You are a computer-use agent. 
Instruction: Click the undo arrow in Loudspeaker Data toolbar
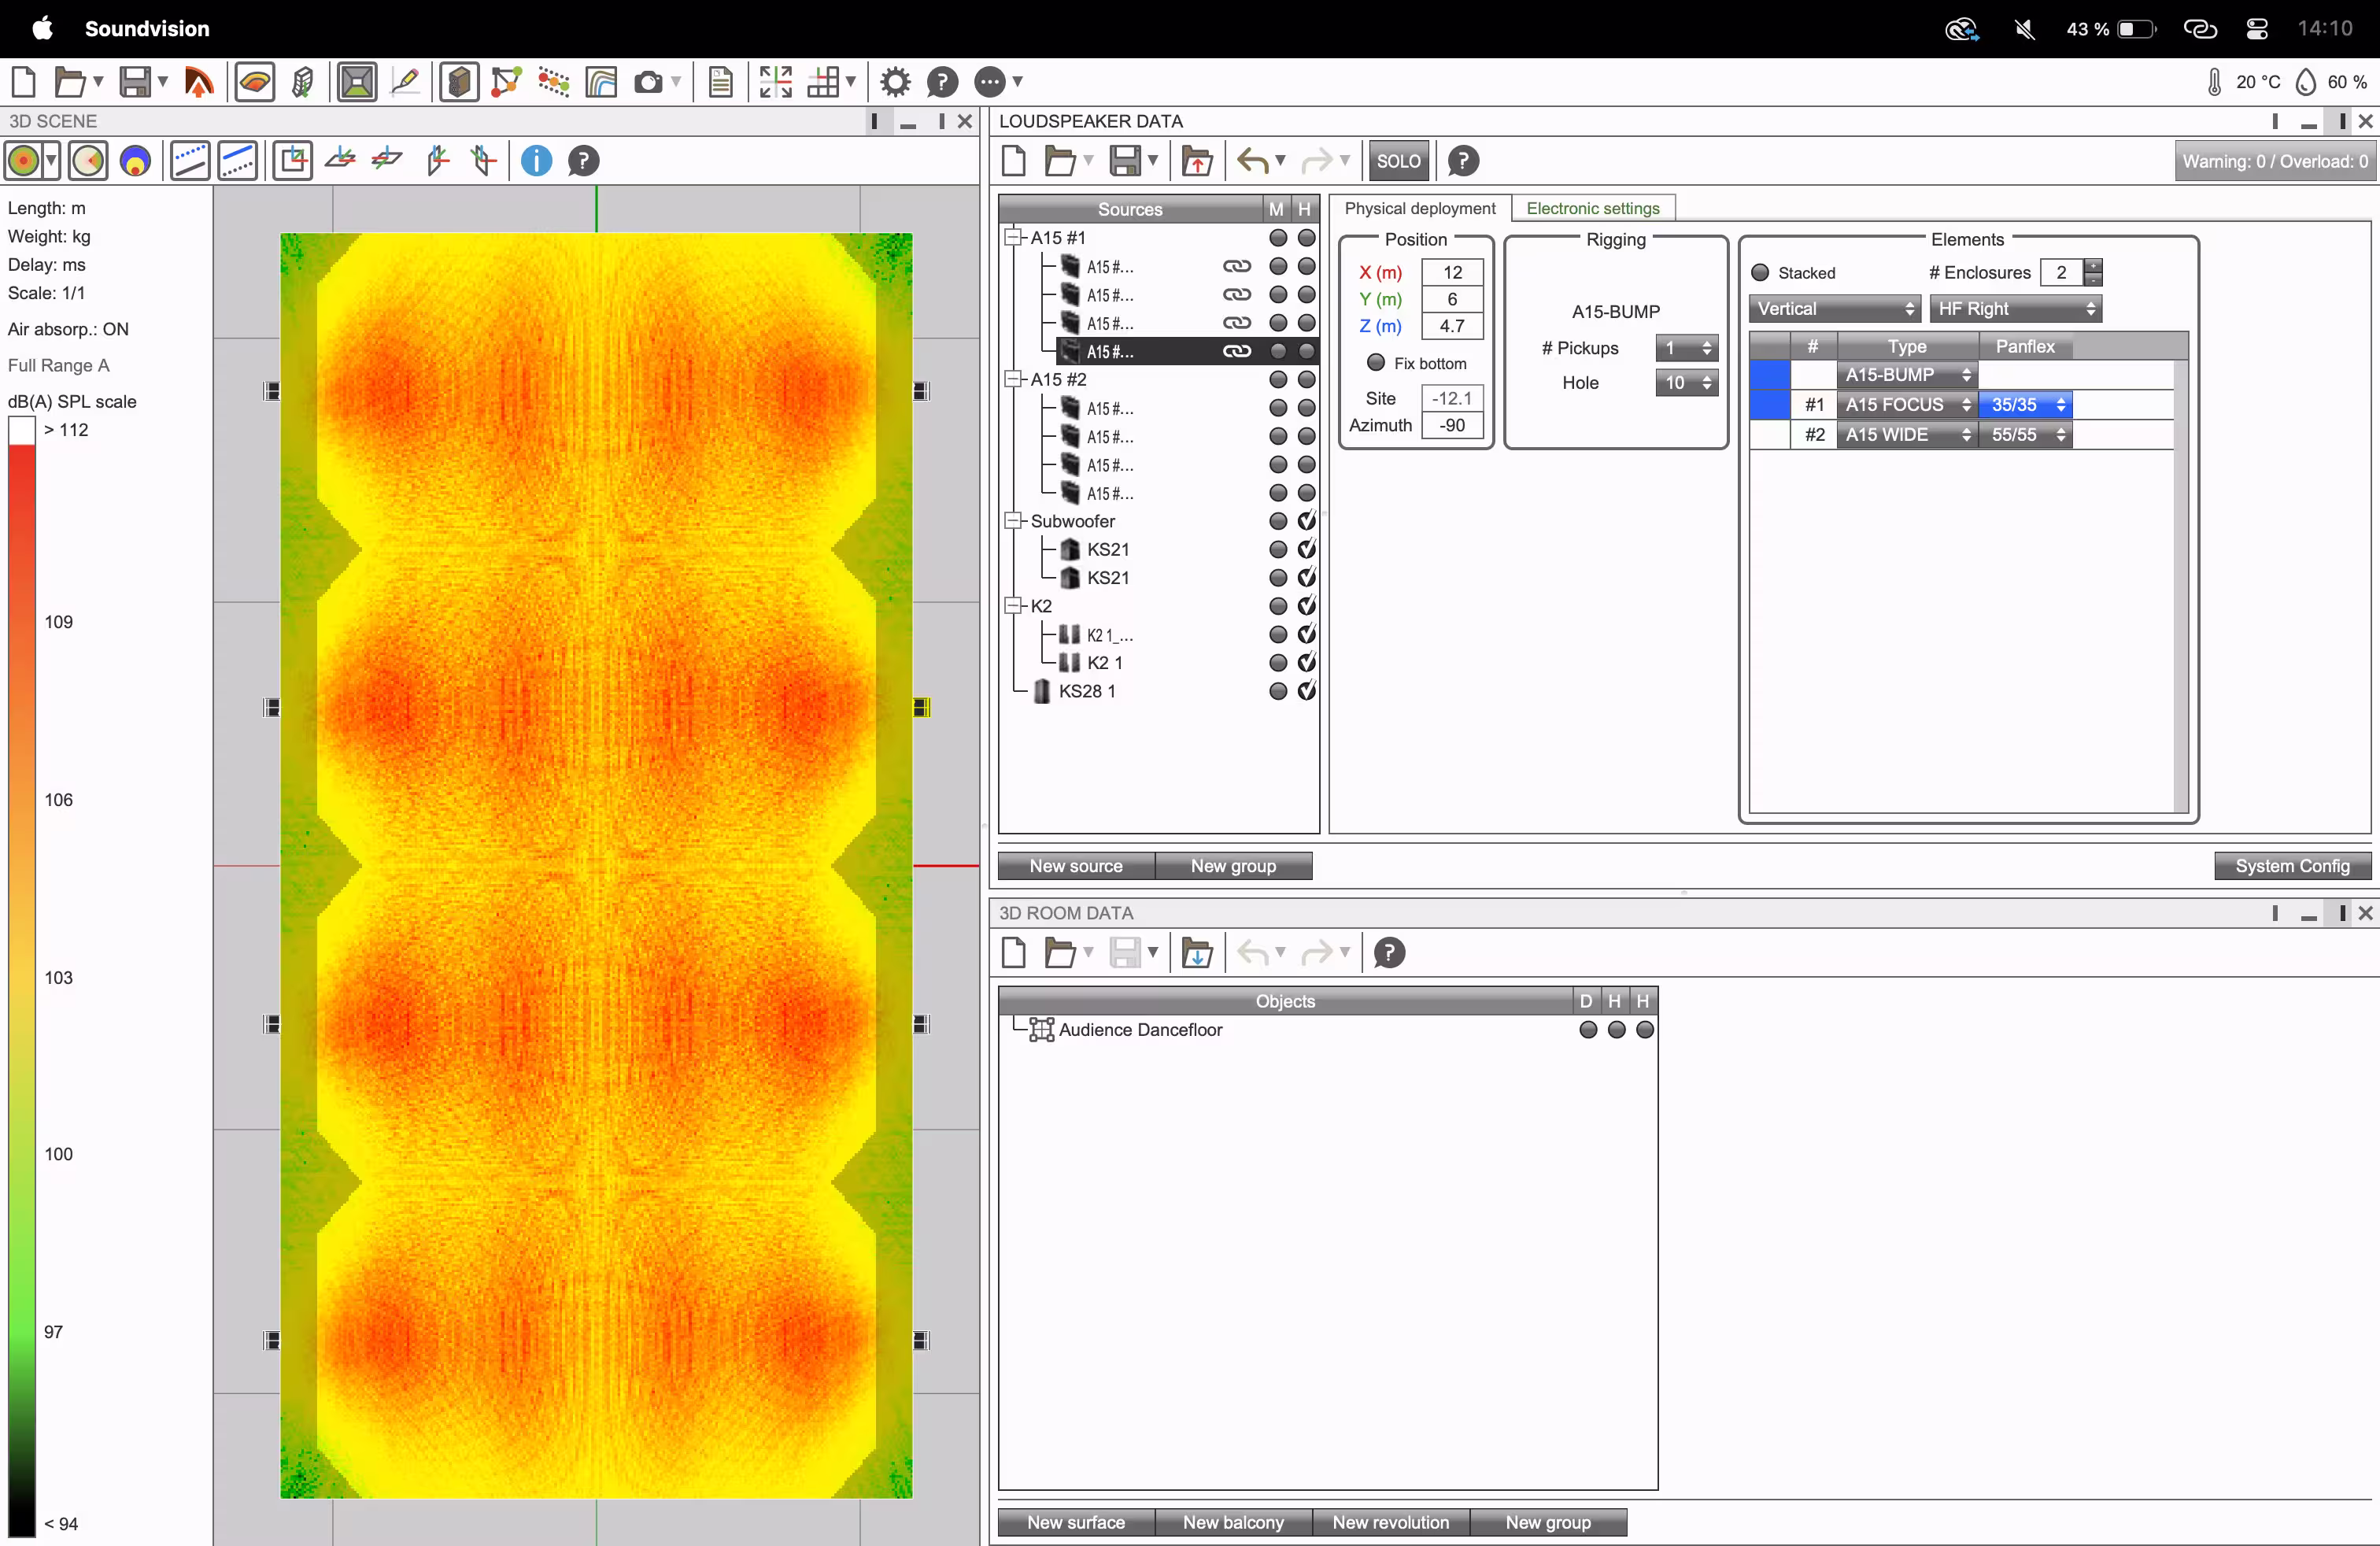click(x=1252, y=161)
